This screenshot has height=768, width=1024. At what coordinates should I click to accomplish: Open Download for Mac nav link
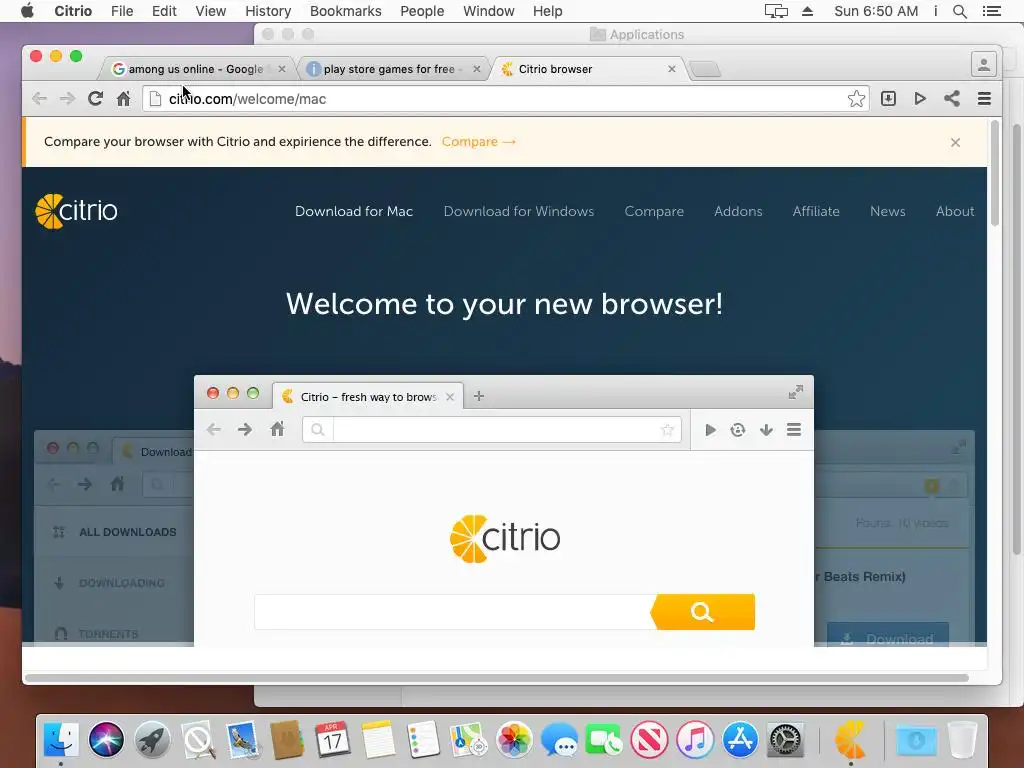(354, 211)
